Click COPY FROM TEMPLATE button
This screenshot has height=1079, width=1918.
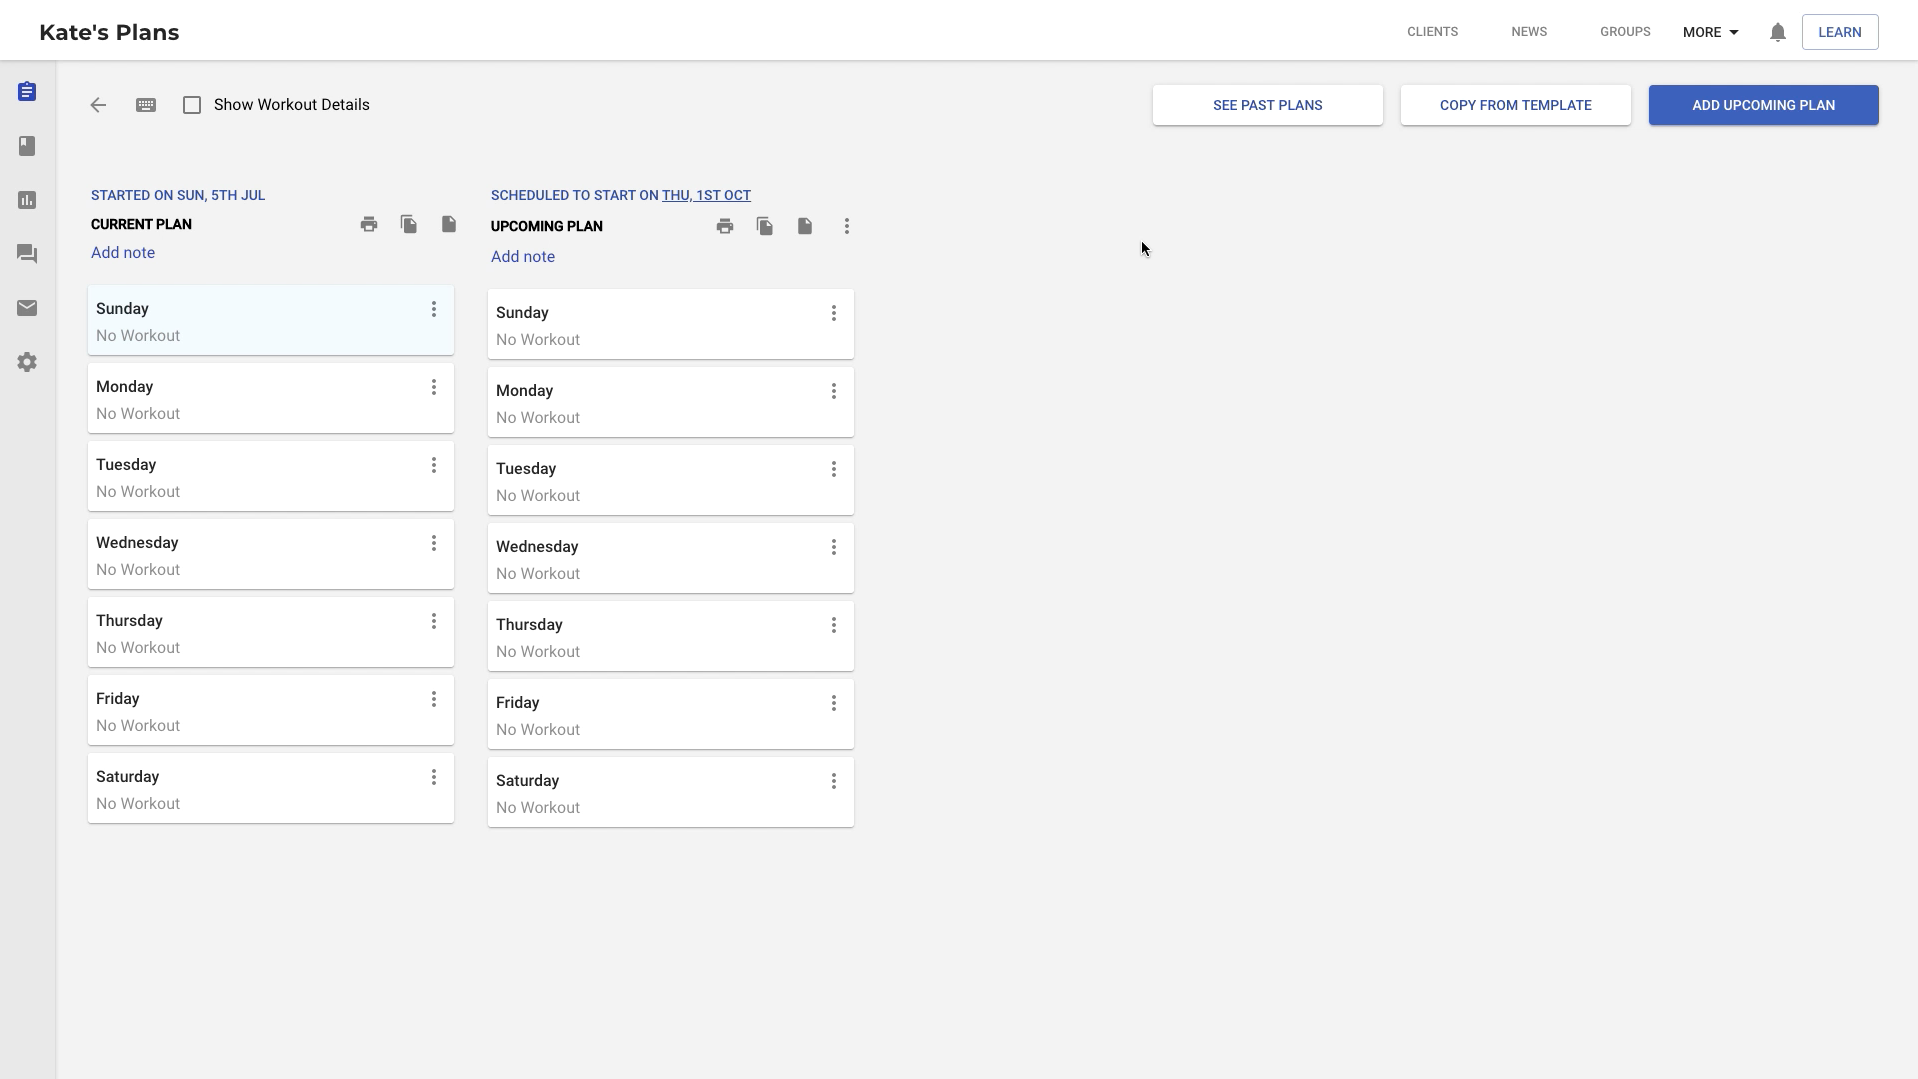tap(1516, 105)
